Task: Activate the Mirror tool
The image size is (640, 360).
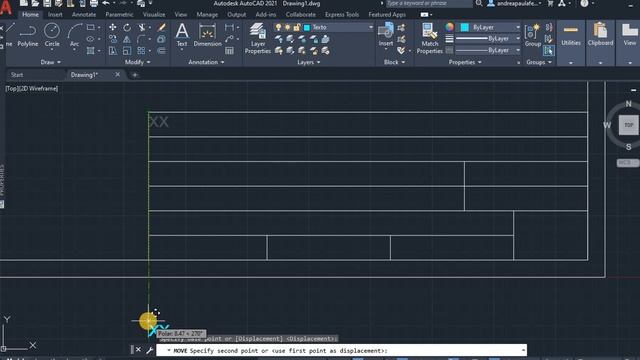Action: 127,39
